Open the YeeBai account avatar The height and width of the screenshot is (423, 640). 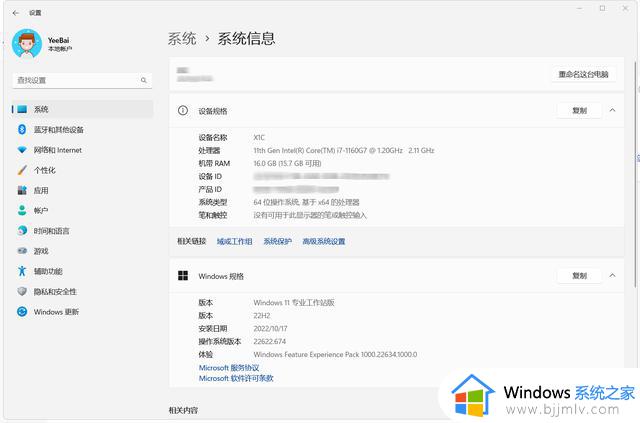pos(27,44)
